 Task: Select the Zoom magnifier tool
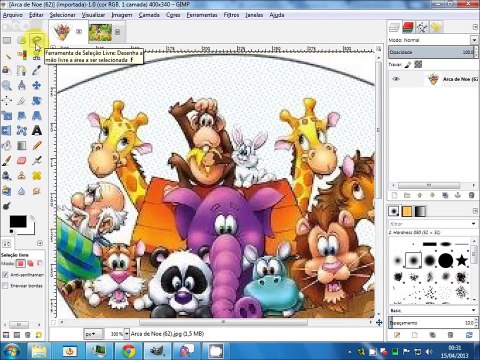pyautogui.click(x=7, y=85)
